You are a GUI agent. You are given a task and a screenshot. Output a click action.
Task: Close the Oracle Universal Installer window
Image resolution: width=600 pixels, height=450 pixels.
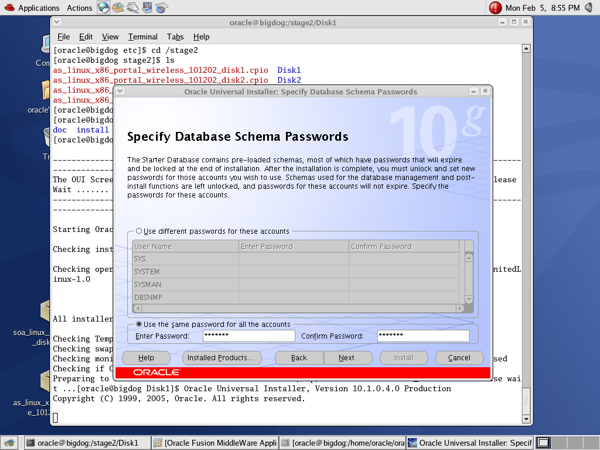(x=485, y=91)
